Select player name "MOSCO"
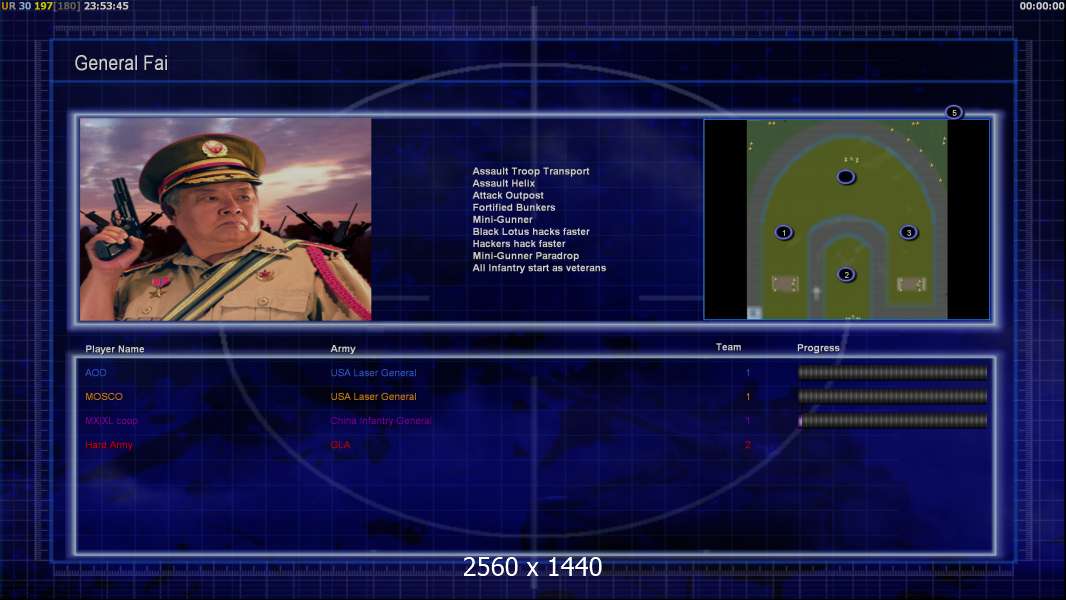Viewport: 1066px width, 600px height. point(104,396)
